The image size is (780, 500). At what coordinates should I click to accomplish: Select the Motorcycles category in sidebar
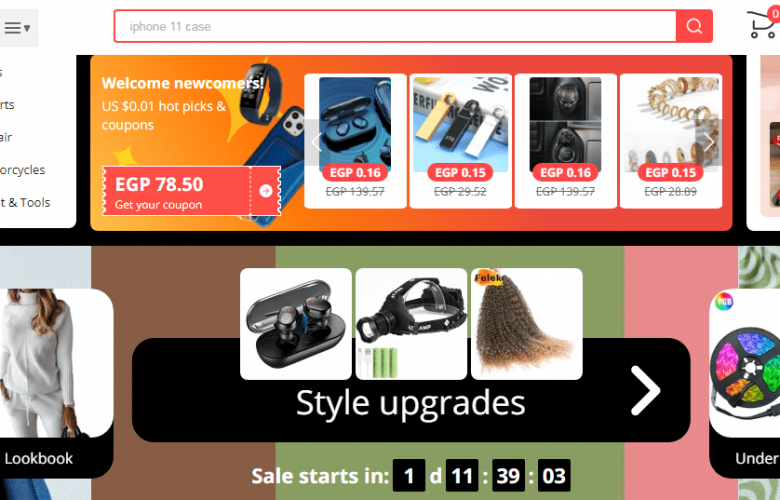[22, 170]
